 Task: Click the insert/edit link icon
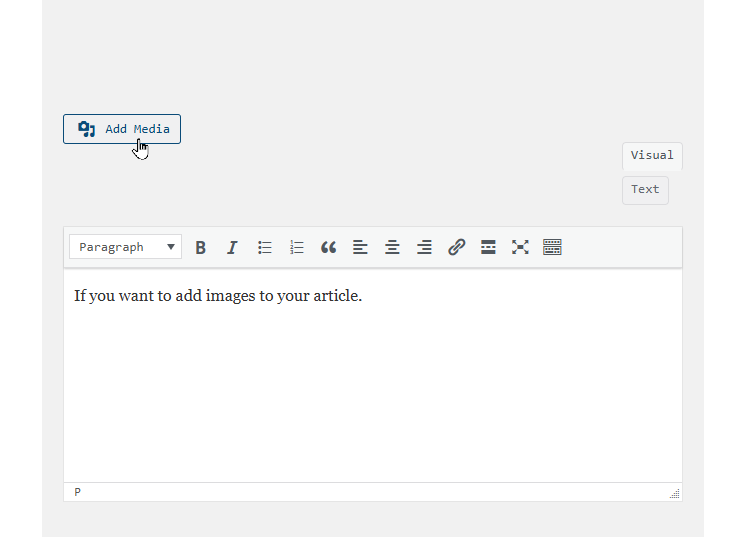456,247
